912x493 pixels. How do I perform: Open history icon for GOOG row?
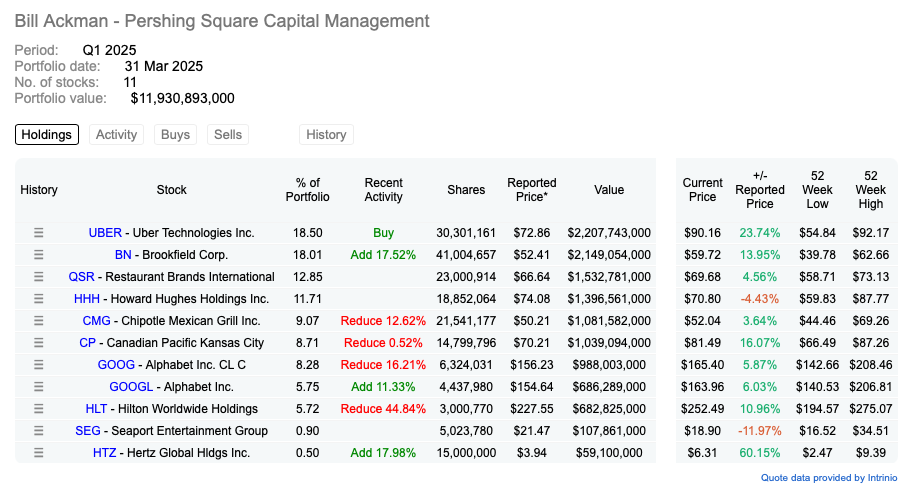[38, 365]
